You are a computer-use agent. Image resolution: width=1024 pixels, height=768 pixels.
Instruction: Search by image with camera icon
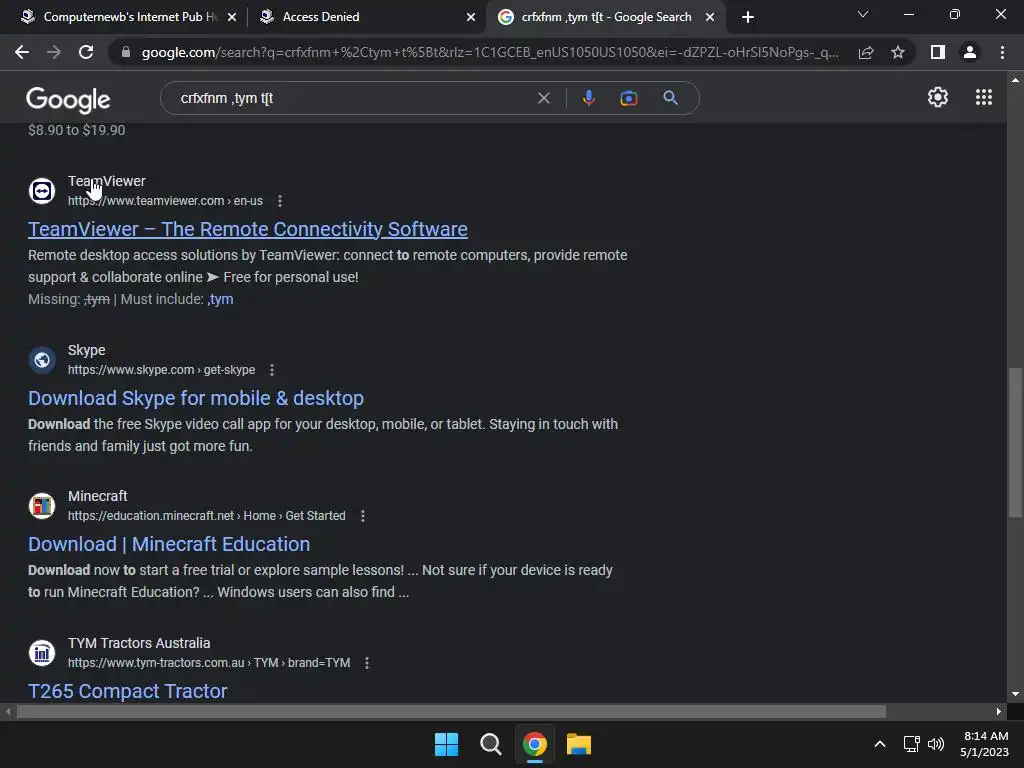pyautogui.click(x=628, y=98)
